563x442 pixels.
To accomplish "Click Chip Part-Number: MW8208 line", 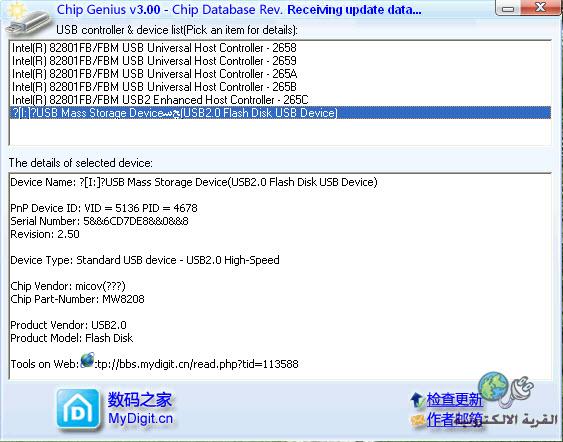I will pyautogui.click(x=77, y=299).
